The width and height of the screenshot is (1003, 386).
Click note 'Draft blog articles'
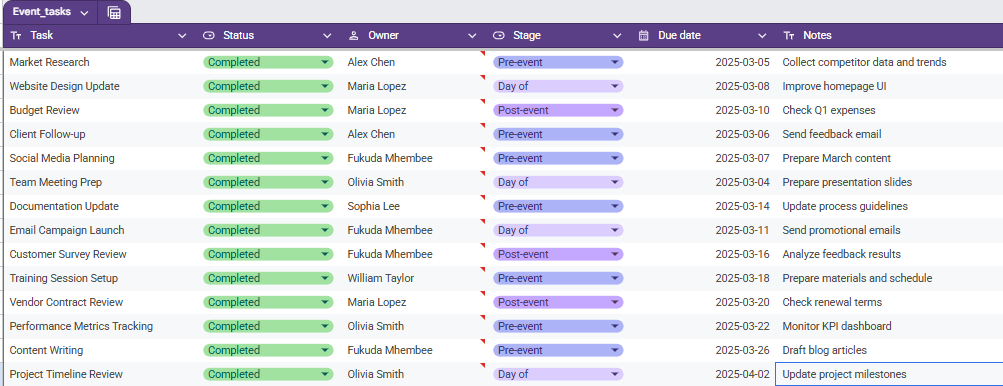click(825, 350)
